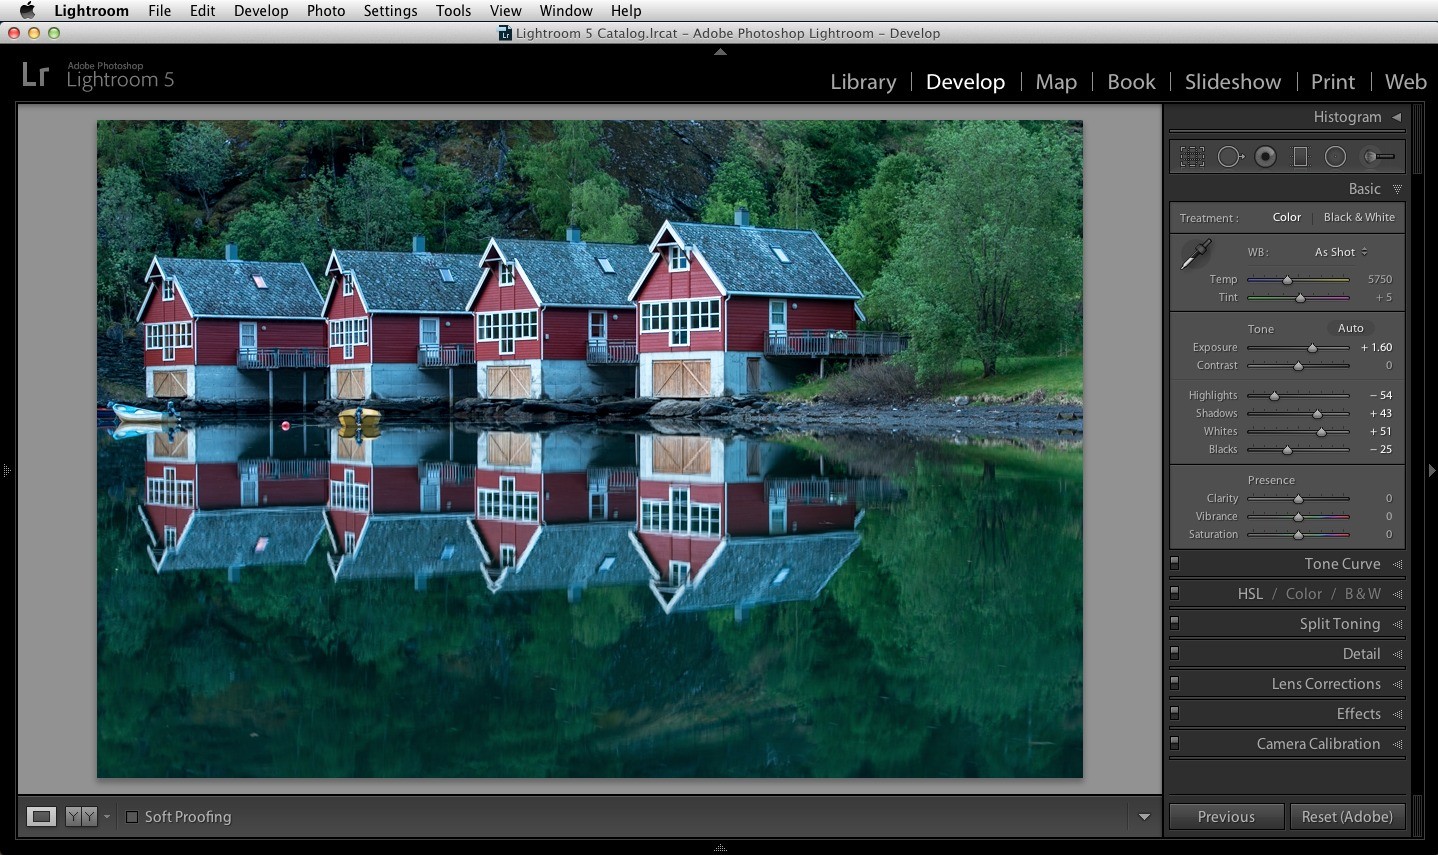Switch to the Library module

863,82
